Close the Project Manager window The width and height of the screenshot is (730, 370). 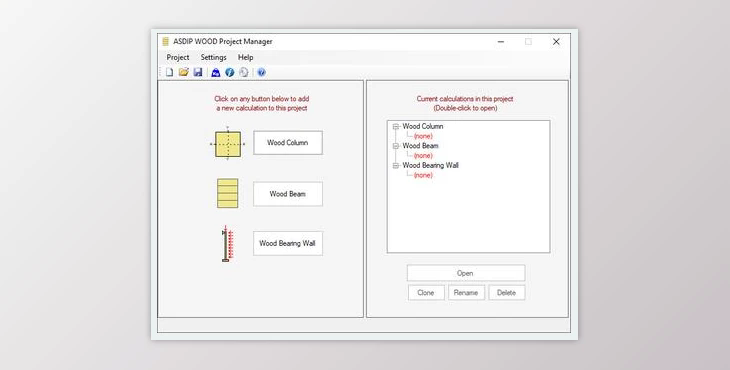click(x=556, y=41)
